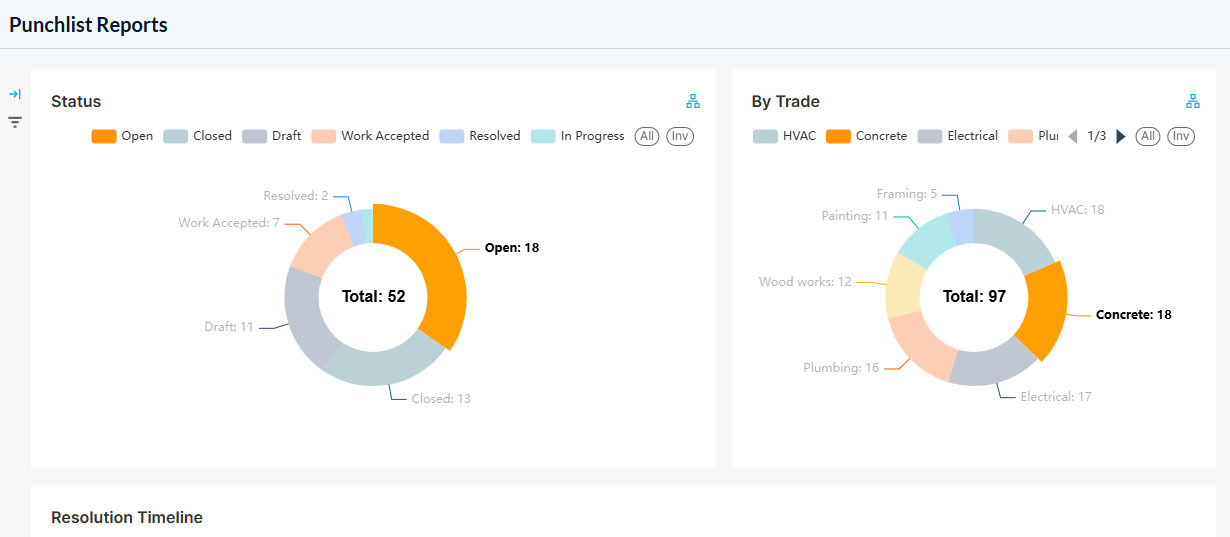The width and height of the screenshot is (1230, 537).
Task: Toggle In Progress legend item
Action: [577, 136]
